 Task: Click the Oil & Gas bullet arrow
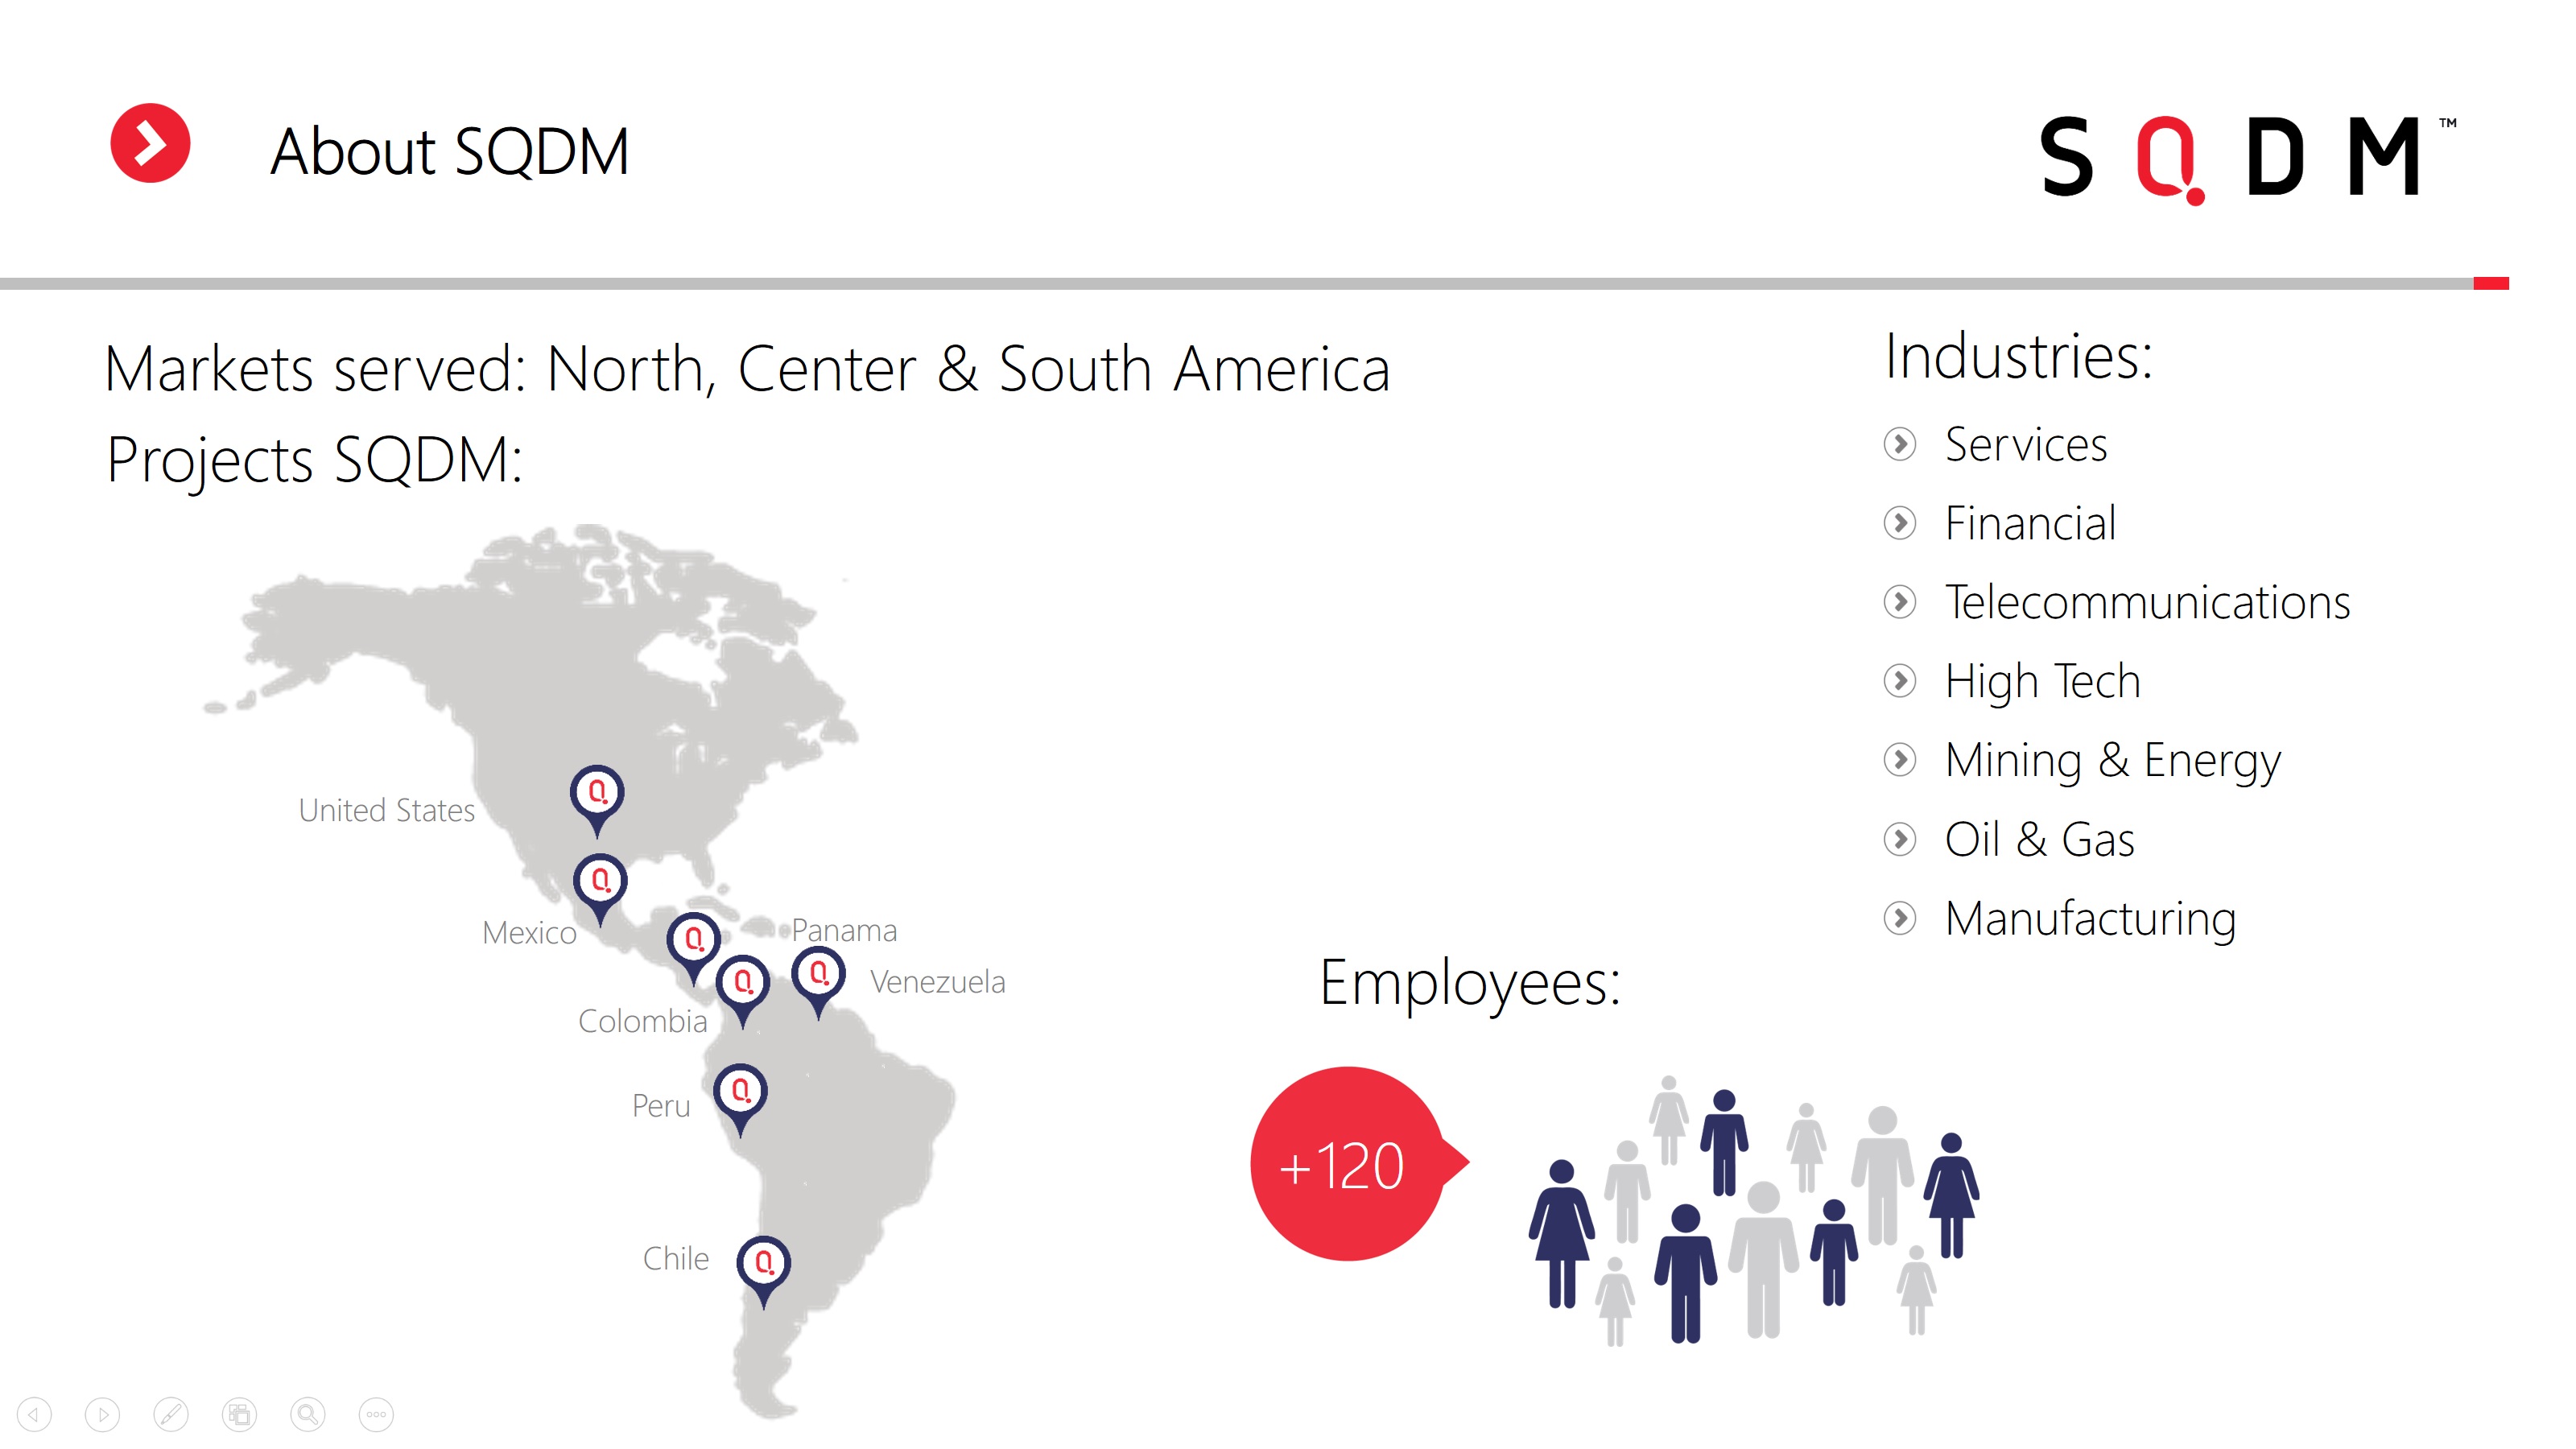(x=1899, y=839)
